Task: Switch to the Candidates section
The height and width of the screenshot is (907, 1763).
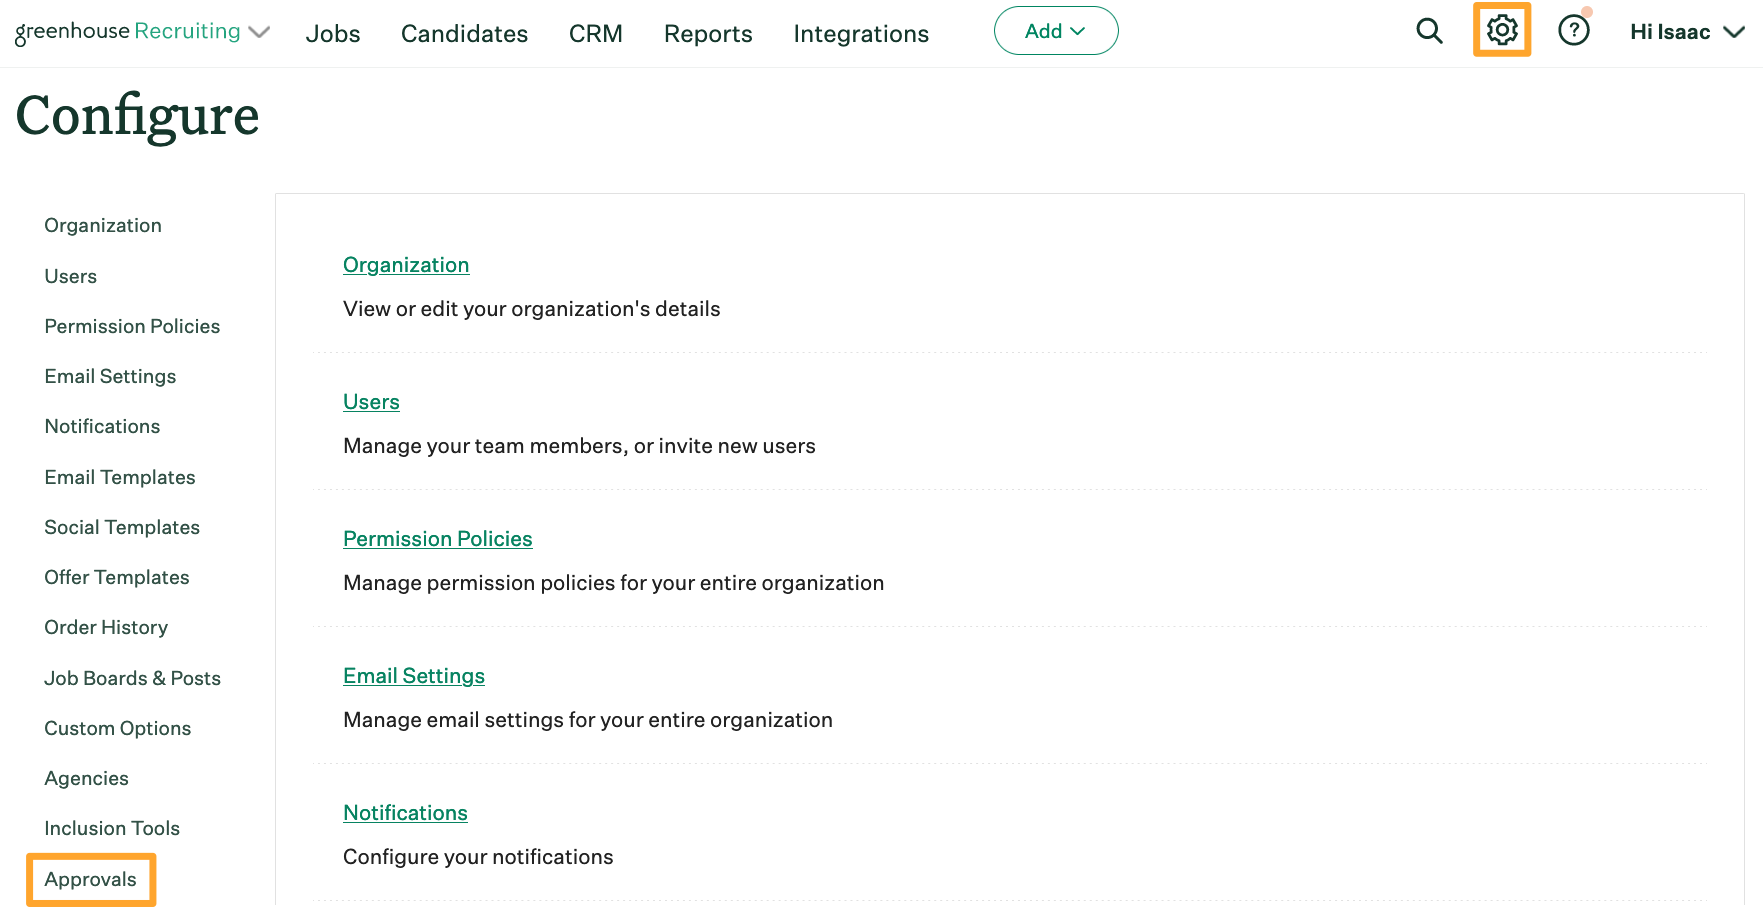Action: point(464,33)
